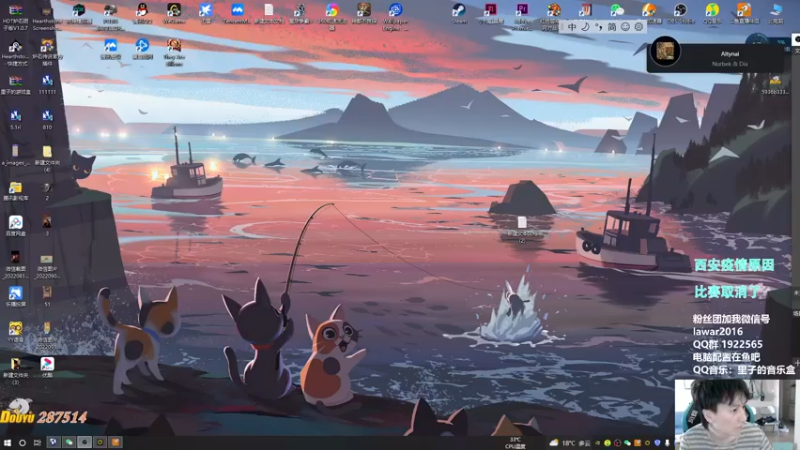Open the Steam desktop shortcut

click(x=459, y=10)
